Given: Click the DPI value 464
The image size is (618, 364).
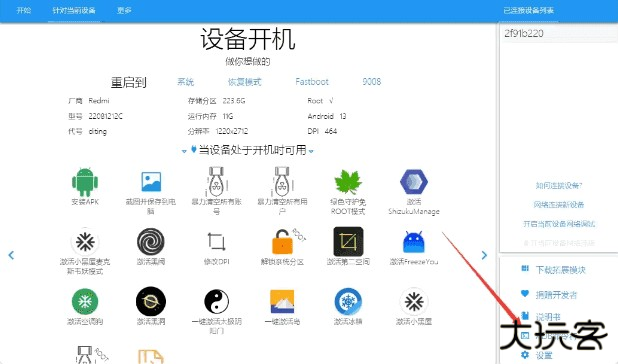Looking at the screenshot, I should [331, 131].
